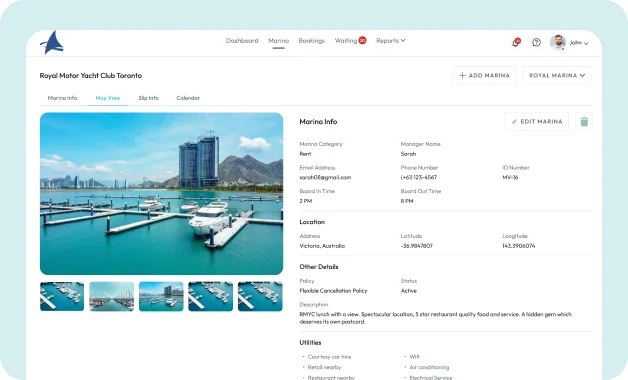Click the phone number (+61) 123-4567
628x380 pixels.
[419, 177]
